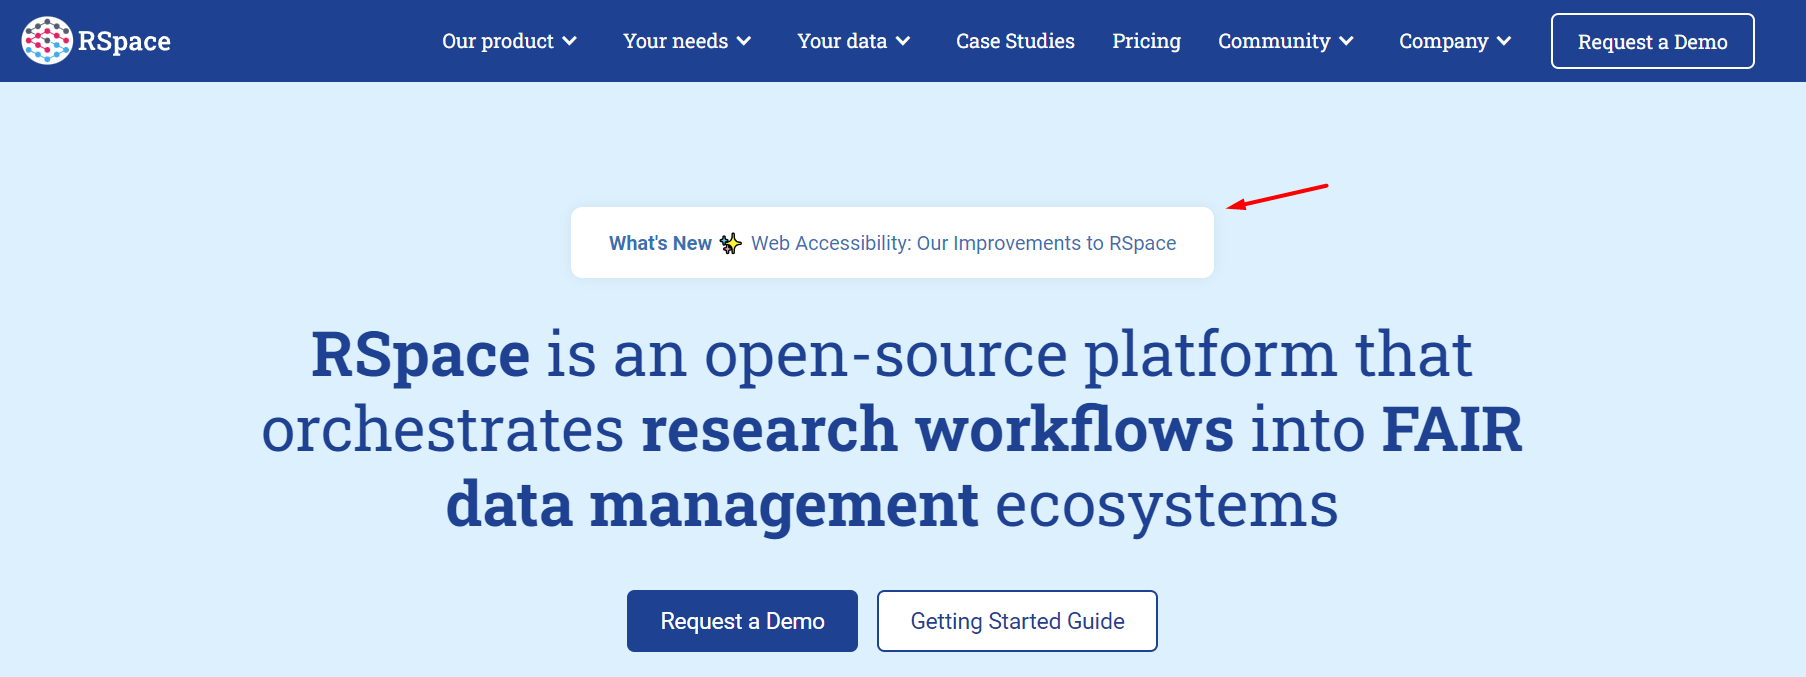Expand the chevron next to Our product
Viewport: 1806px width, 677px height.
coord(570,41)
